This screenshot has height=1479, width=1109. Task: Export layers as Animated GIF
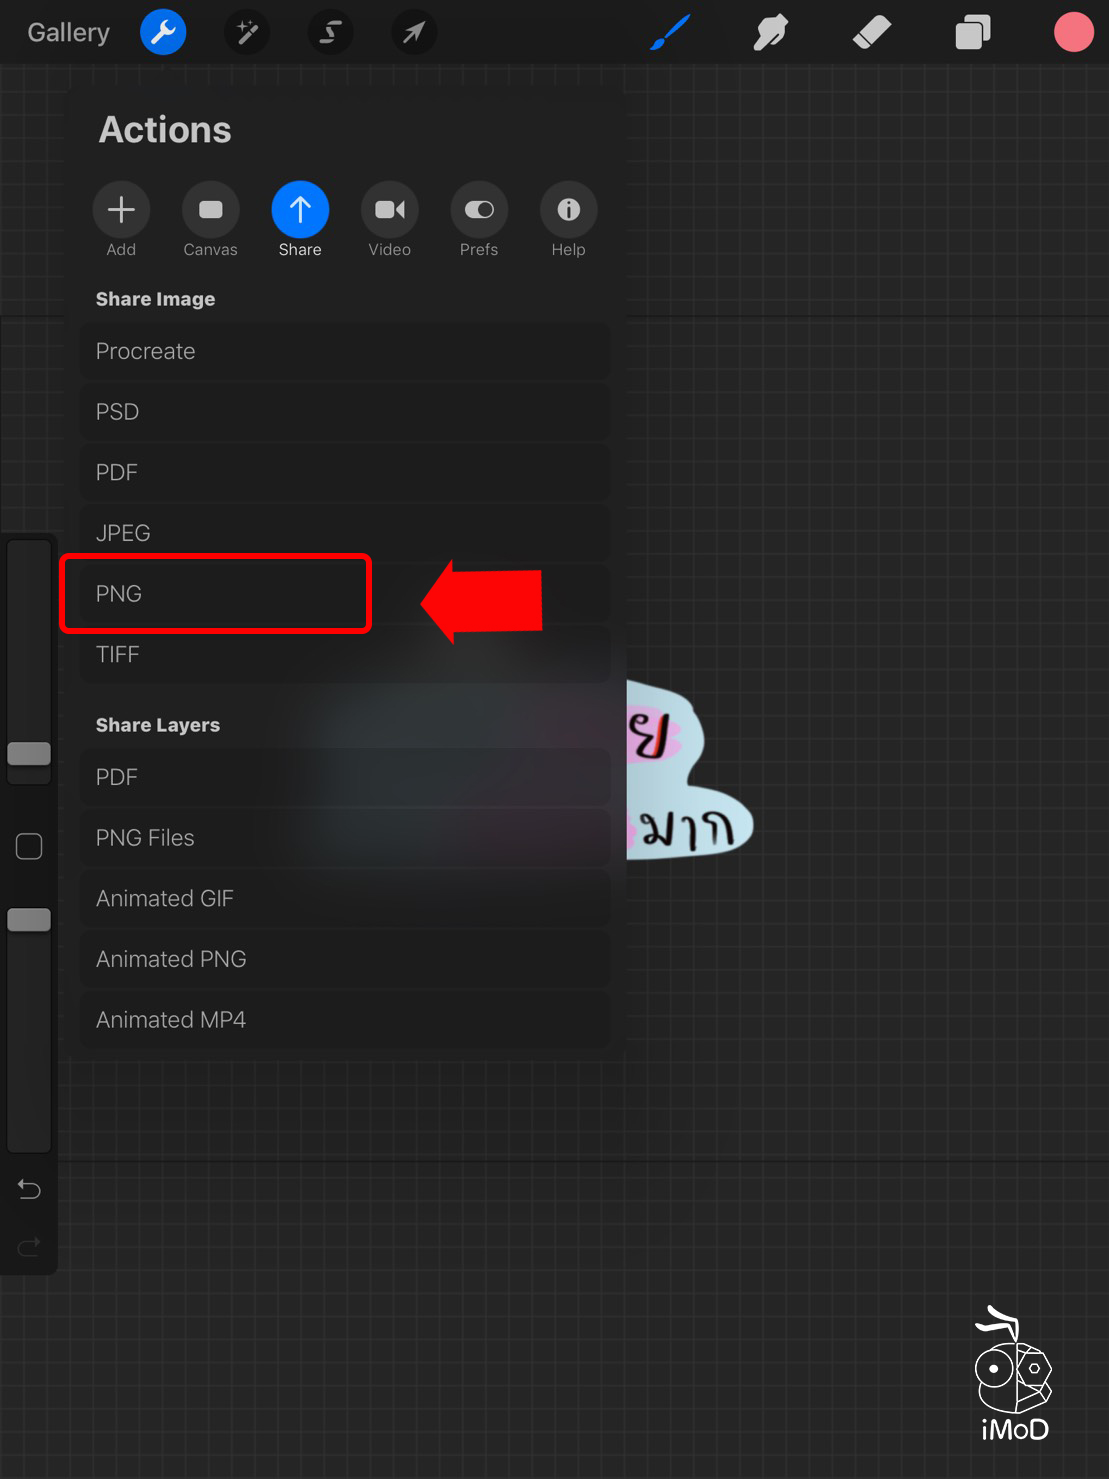344,898
